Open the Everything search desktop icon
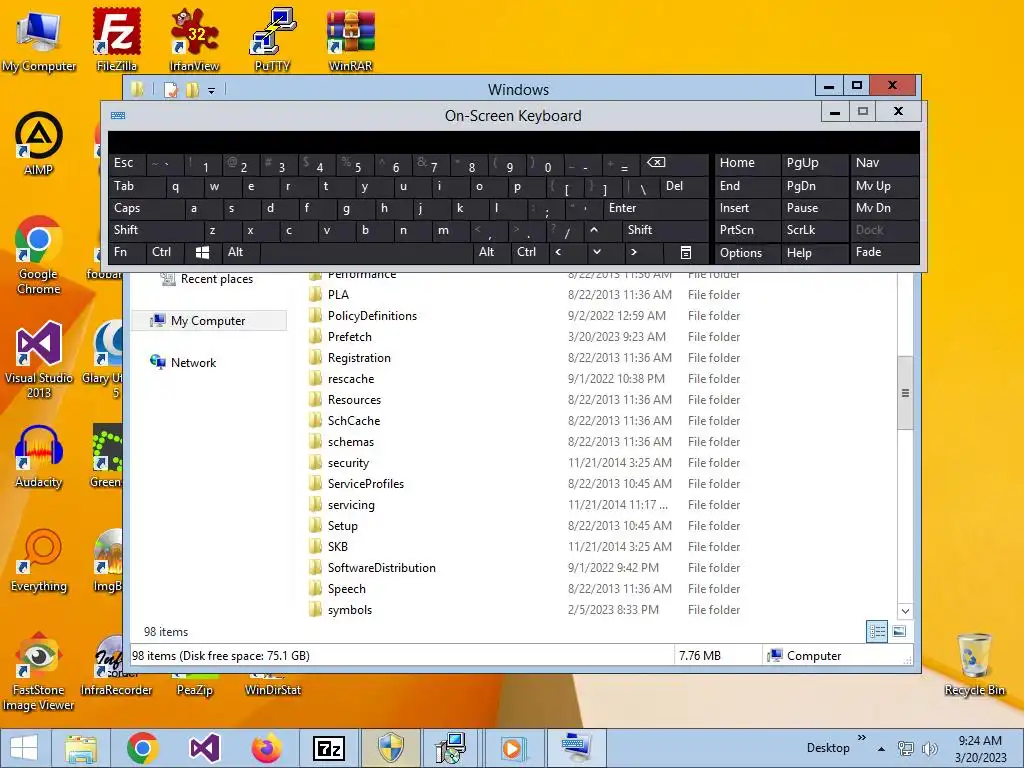 tap(39, 560)
